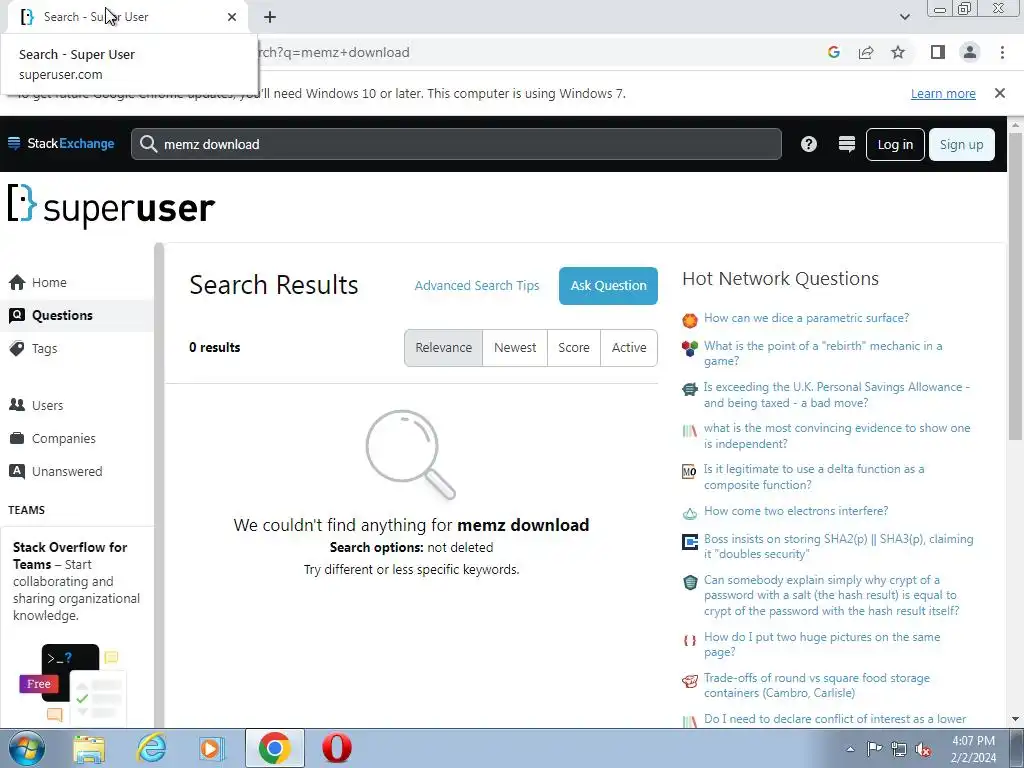Image resolution: width=1024 pixels, height=768 pixels.
Task: Open 'How come two electrons interfere?'
Action: pyautogui.click(x=796, y=511)
